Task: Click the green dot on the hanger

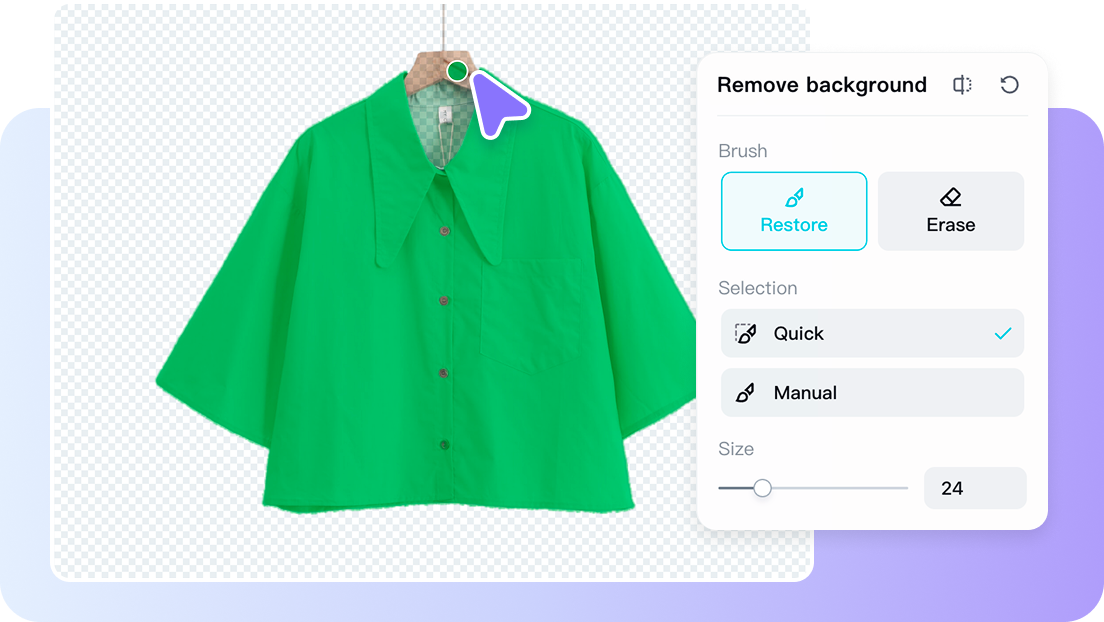Action: point(455,72)
